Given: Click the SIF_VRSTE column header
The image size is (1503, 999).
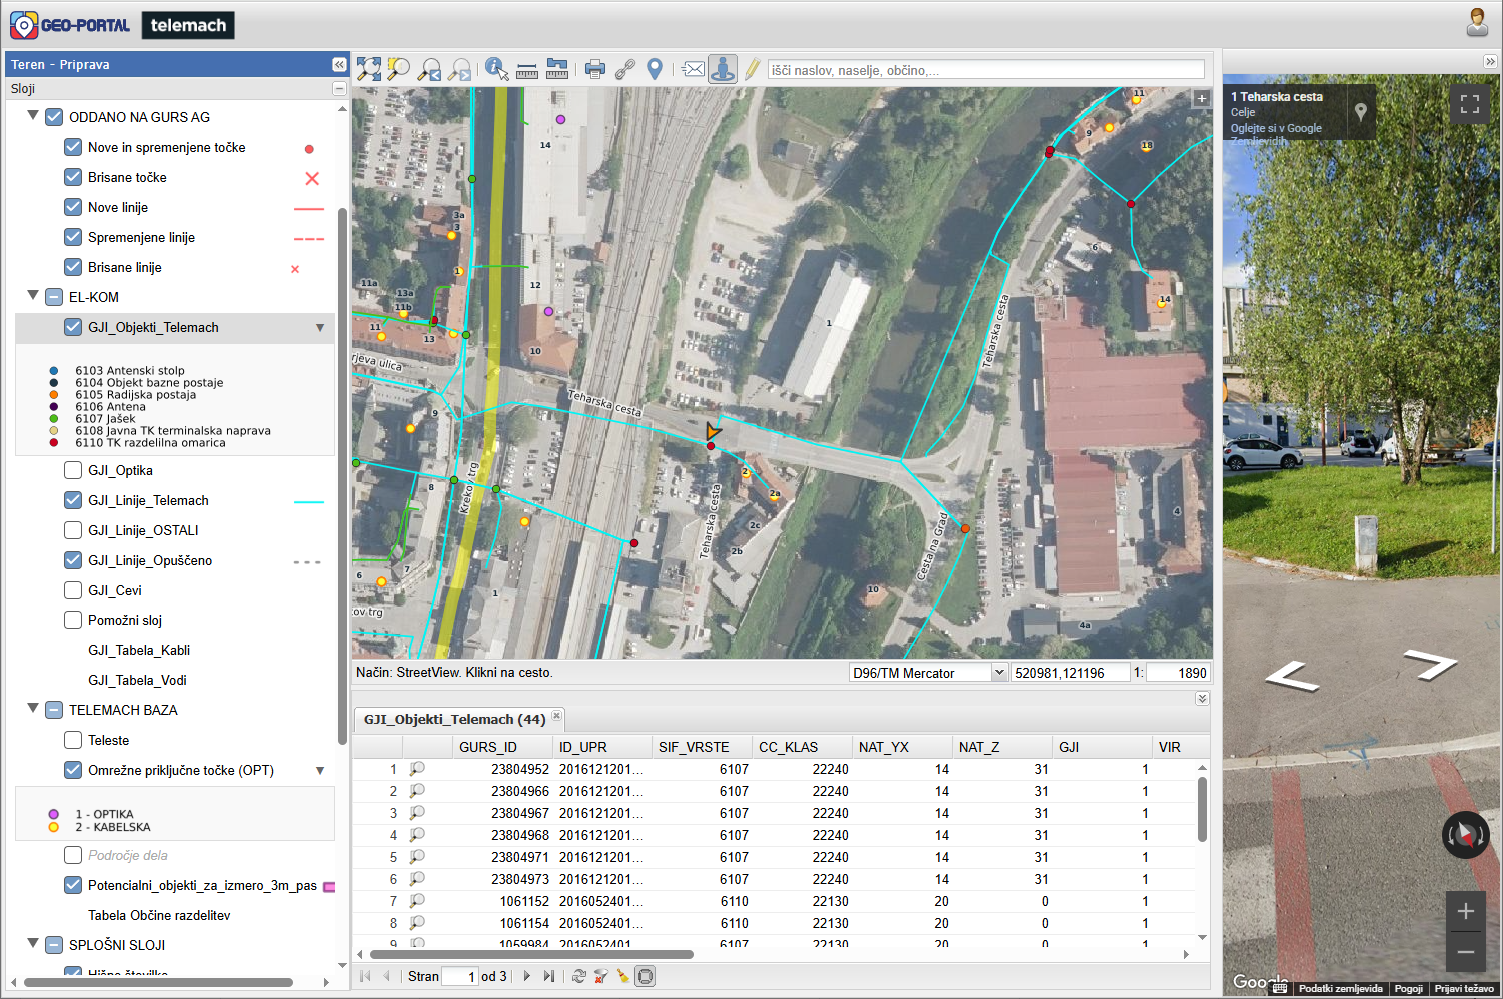Looking at the screenshot, I should [x=694, y=747].
